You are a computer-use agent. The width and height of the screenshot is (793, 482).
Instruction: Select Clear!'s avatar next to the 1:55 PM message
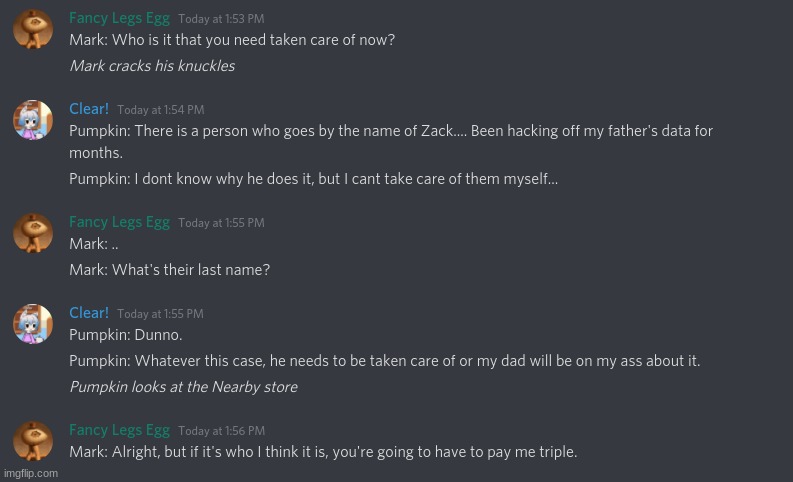tap(33, 324)
